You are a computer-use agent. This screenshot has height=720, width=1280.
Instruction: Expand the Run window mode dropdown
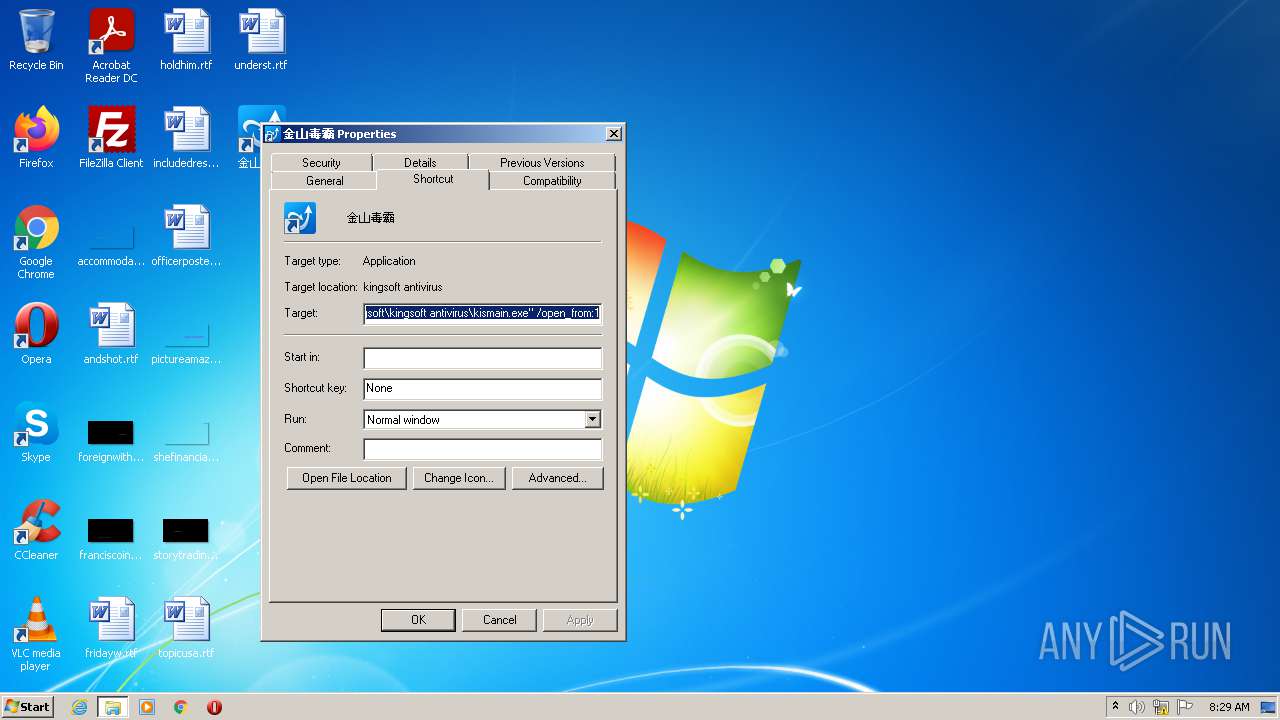pyautogui.click(x=593, y=420)
